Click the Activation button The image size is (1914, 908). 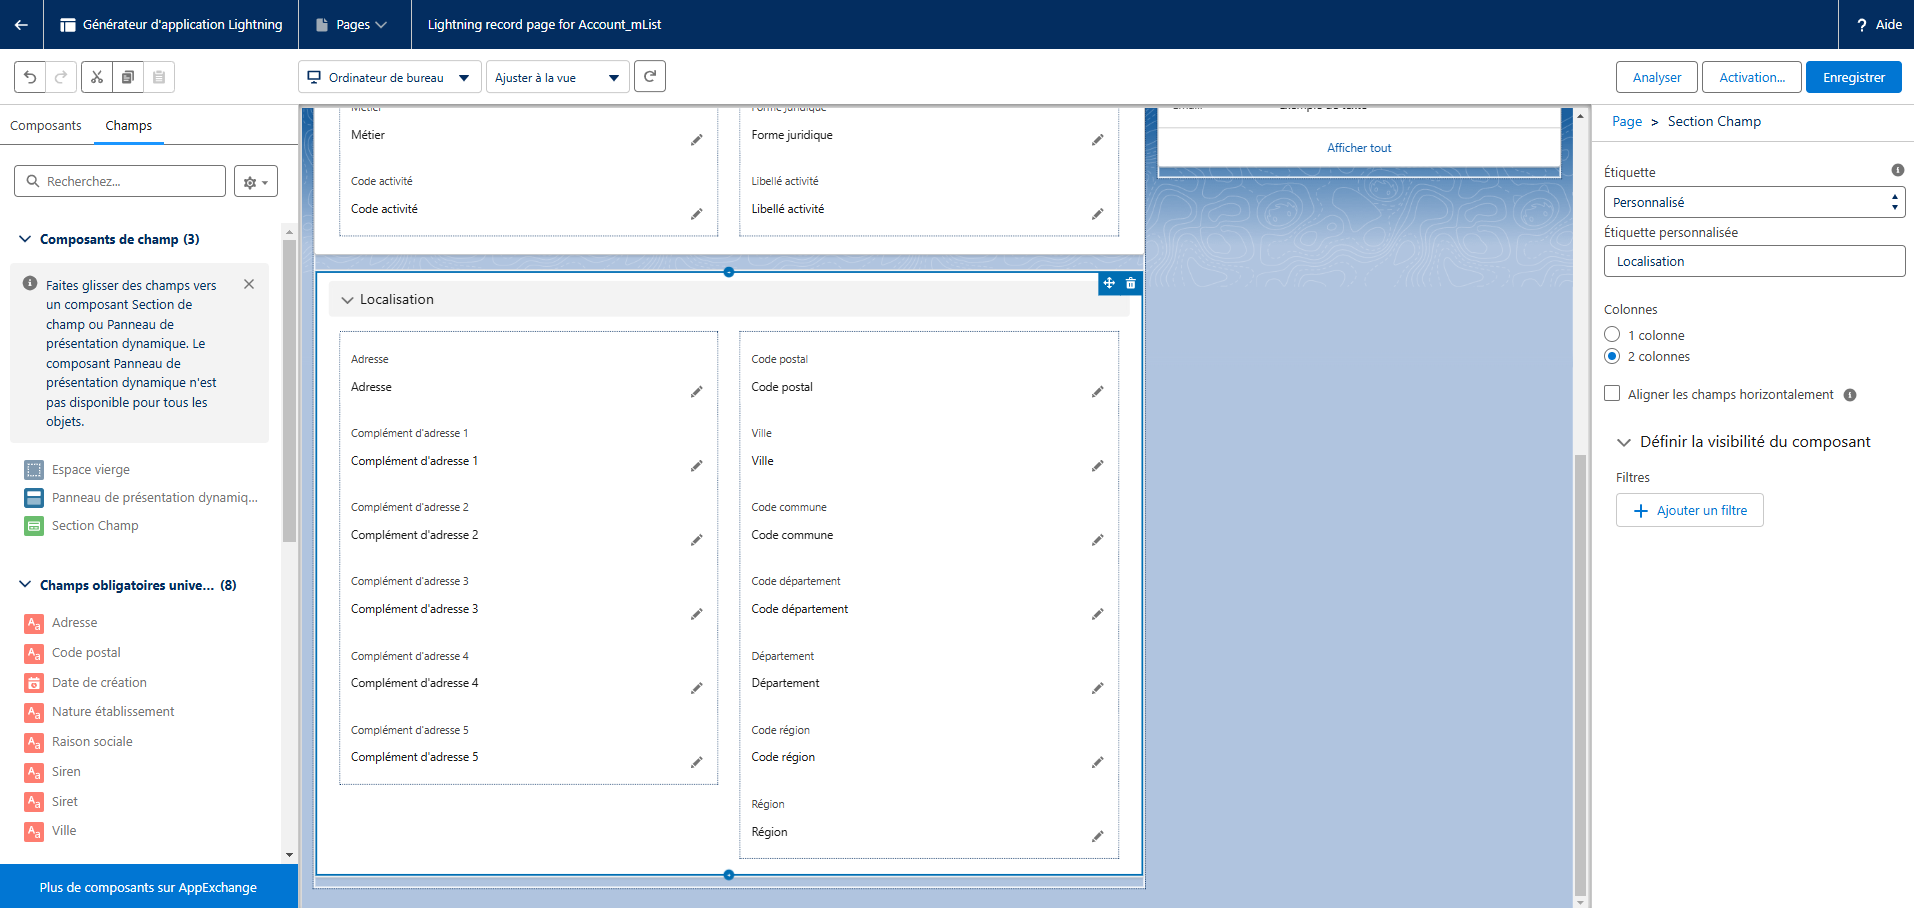click(1752, 77)
